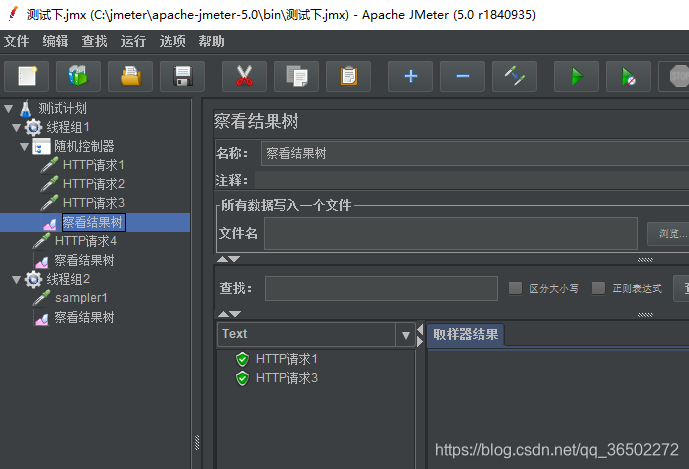The height and width of the screenshot is (469, 689).
Task: Click the Cut scissors icon
Action: click(x=244, y=76)
